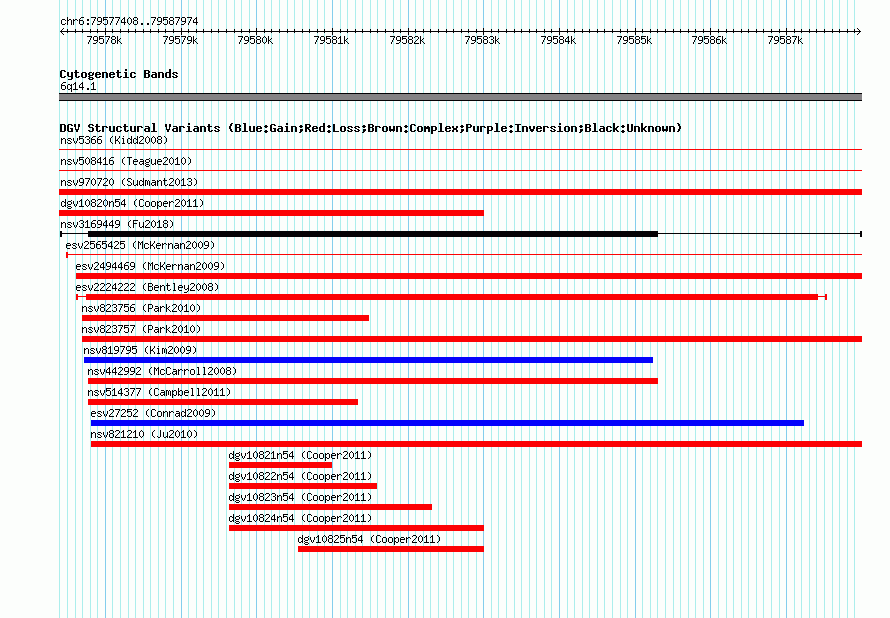Click the dgv10820n54 (Cooper2011) red bar
The width and height of the screenshot is (890, 618).
[271, 213]
